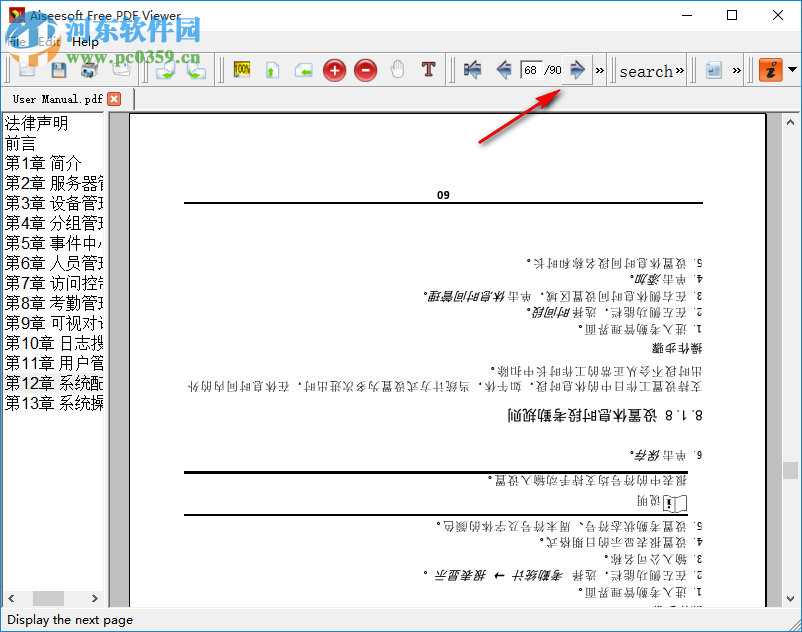Jump to the first page

click(471, 70)
